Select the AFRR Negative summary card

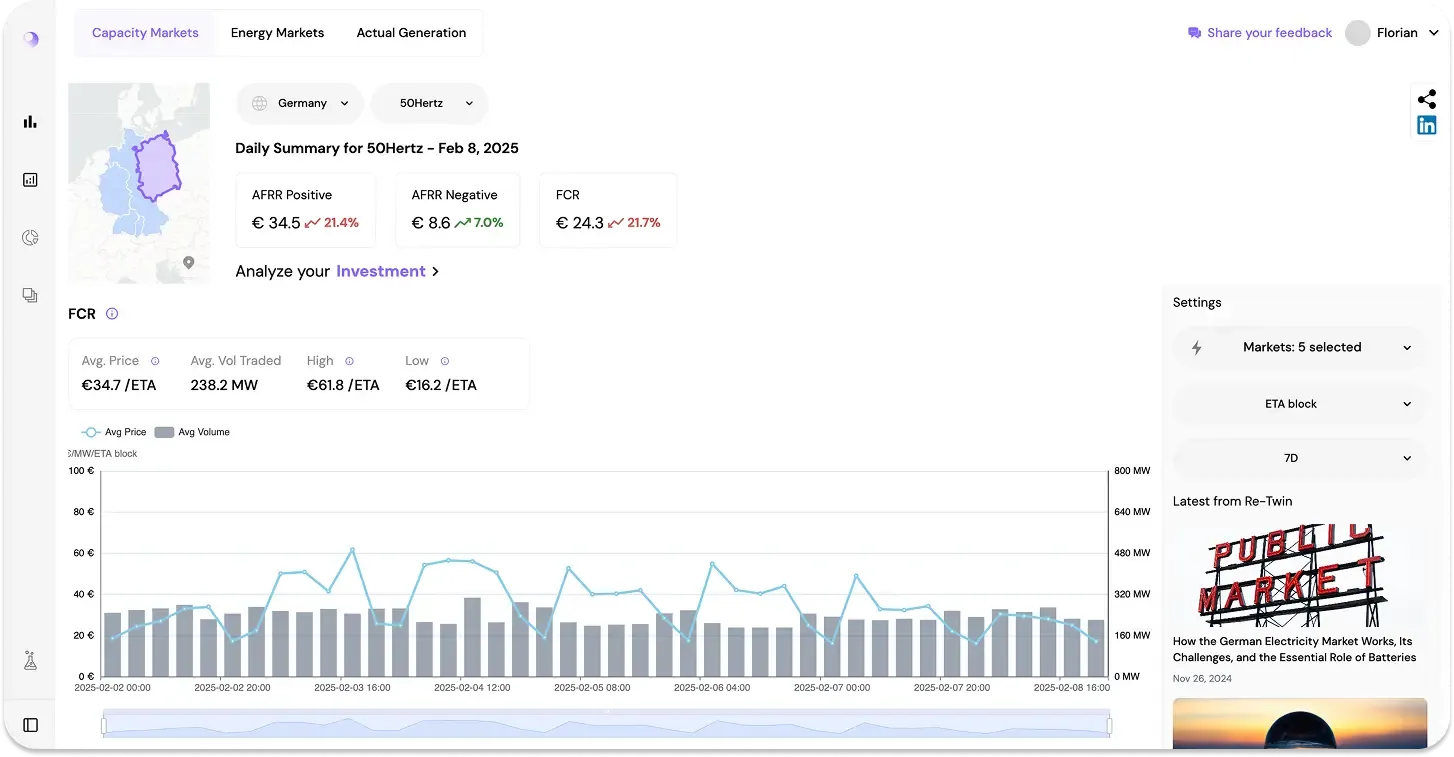(457, 210)
